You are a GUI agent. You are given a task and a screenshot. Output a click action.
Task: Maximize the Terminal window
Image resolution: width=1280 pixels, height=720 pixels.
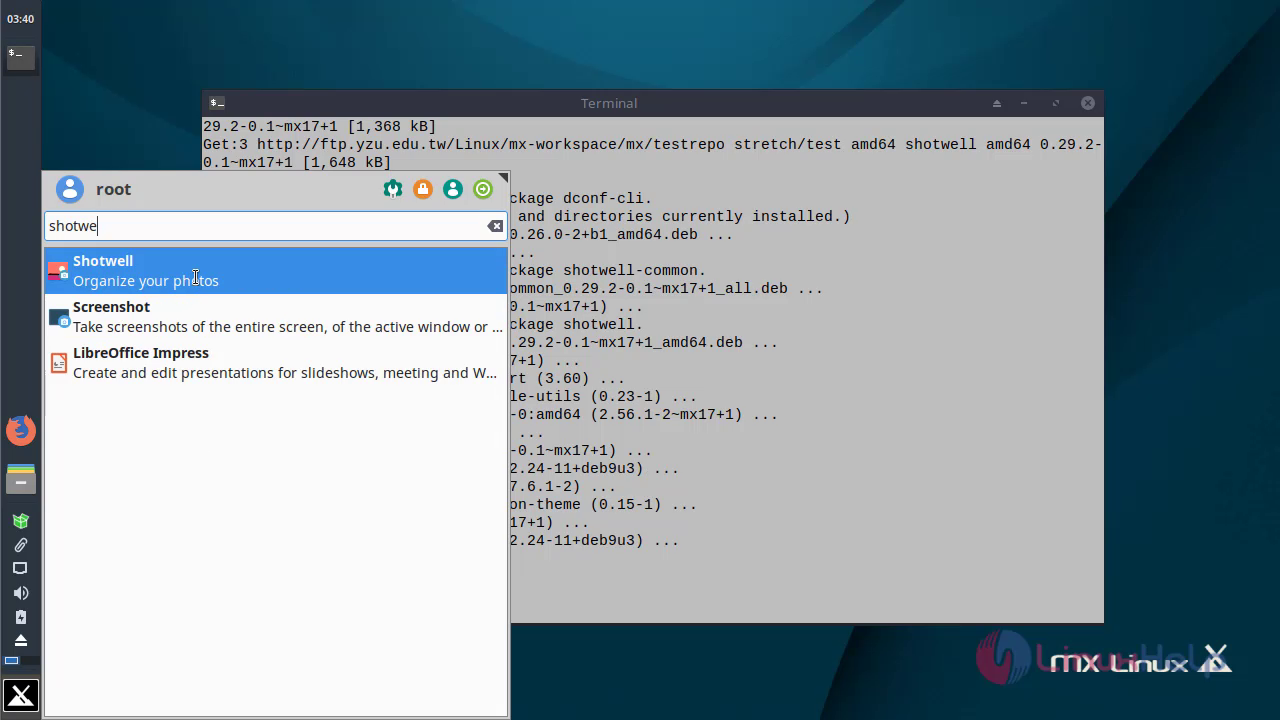click(1055, 103)
